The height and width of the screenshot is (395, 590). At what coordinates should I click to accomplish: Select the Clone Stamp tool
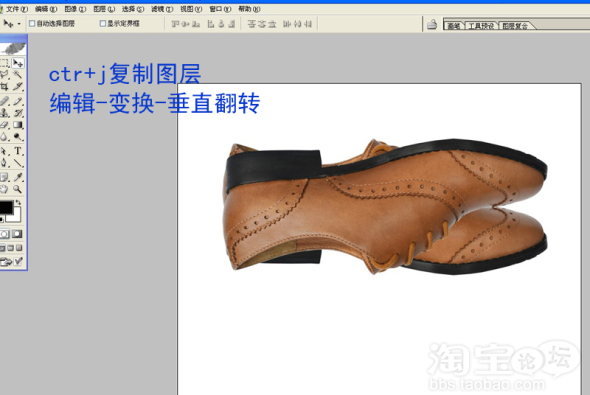[x=5, y=112]
